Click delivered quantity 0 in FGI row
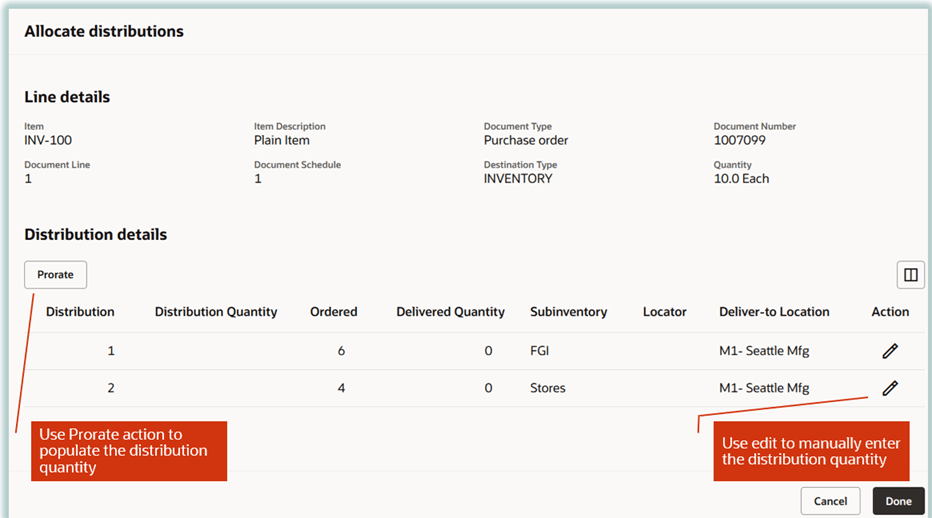 488,351
